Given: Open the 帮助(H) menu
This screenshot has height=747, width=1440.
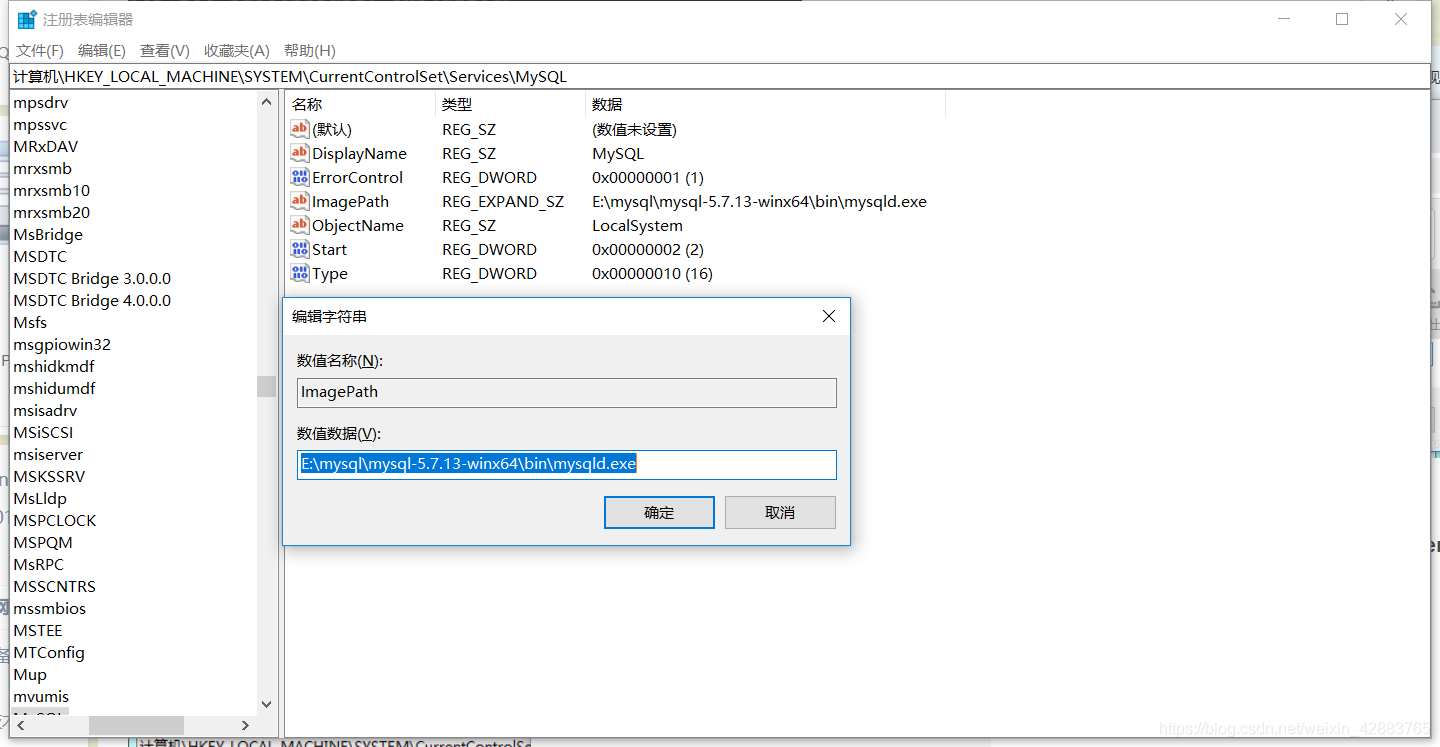Looking at the screenshot, I should (310, 51).
